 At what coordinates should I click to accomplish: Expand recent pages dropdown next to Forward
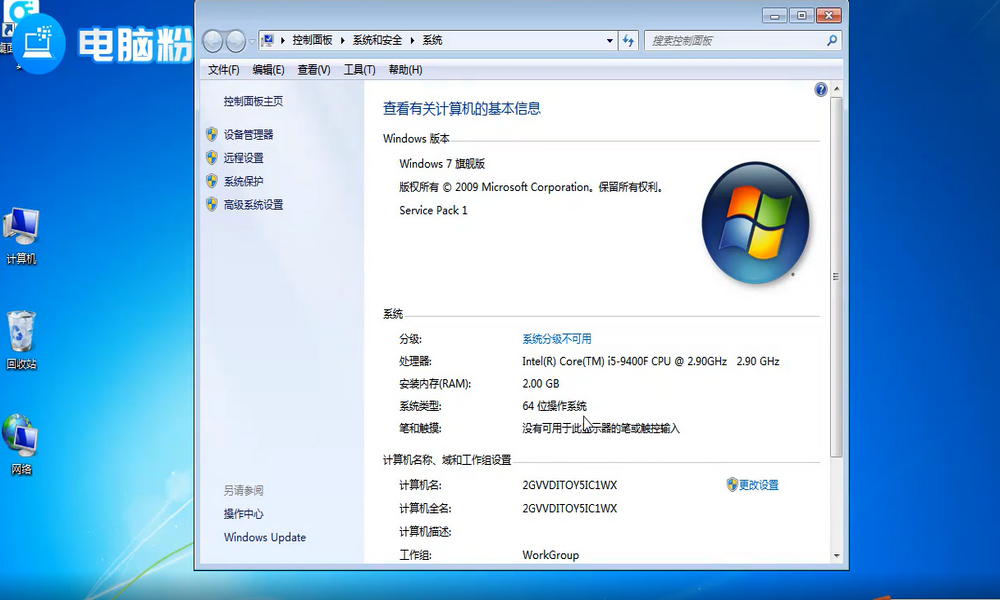coord(252,41)
